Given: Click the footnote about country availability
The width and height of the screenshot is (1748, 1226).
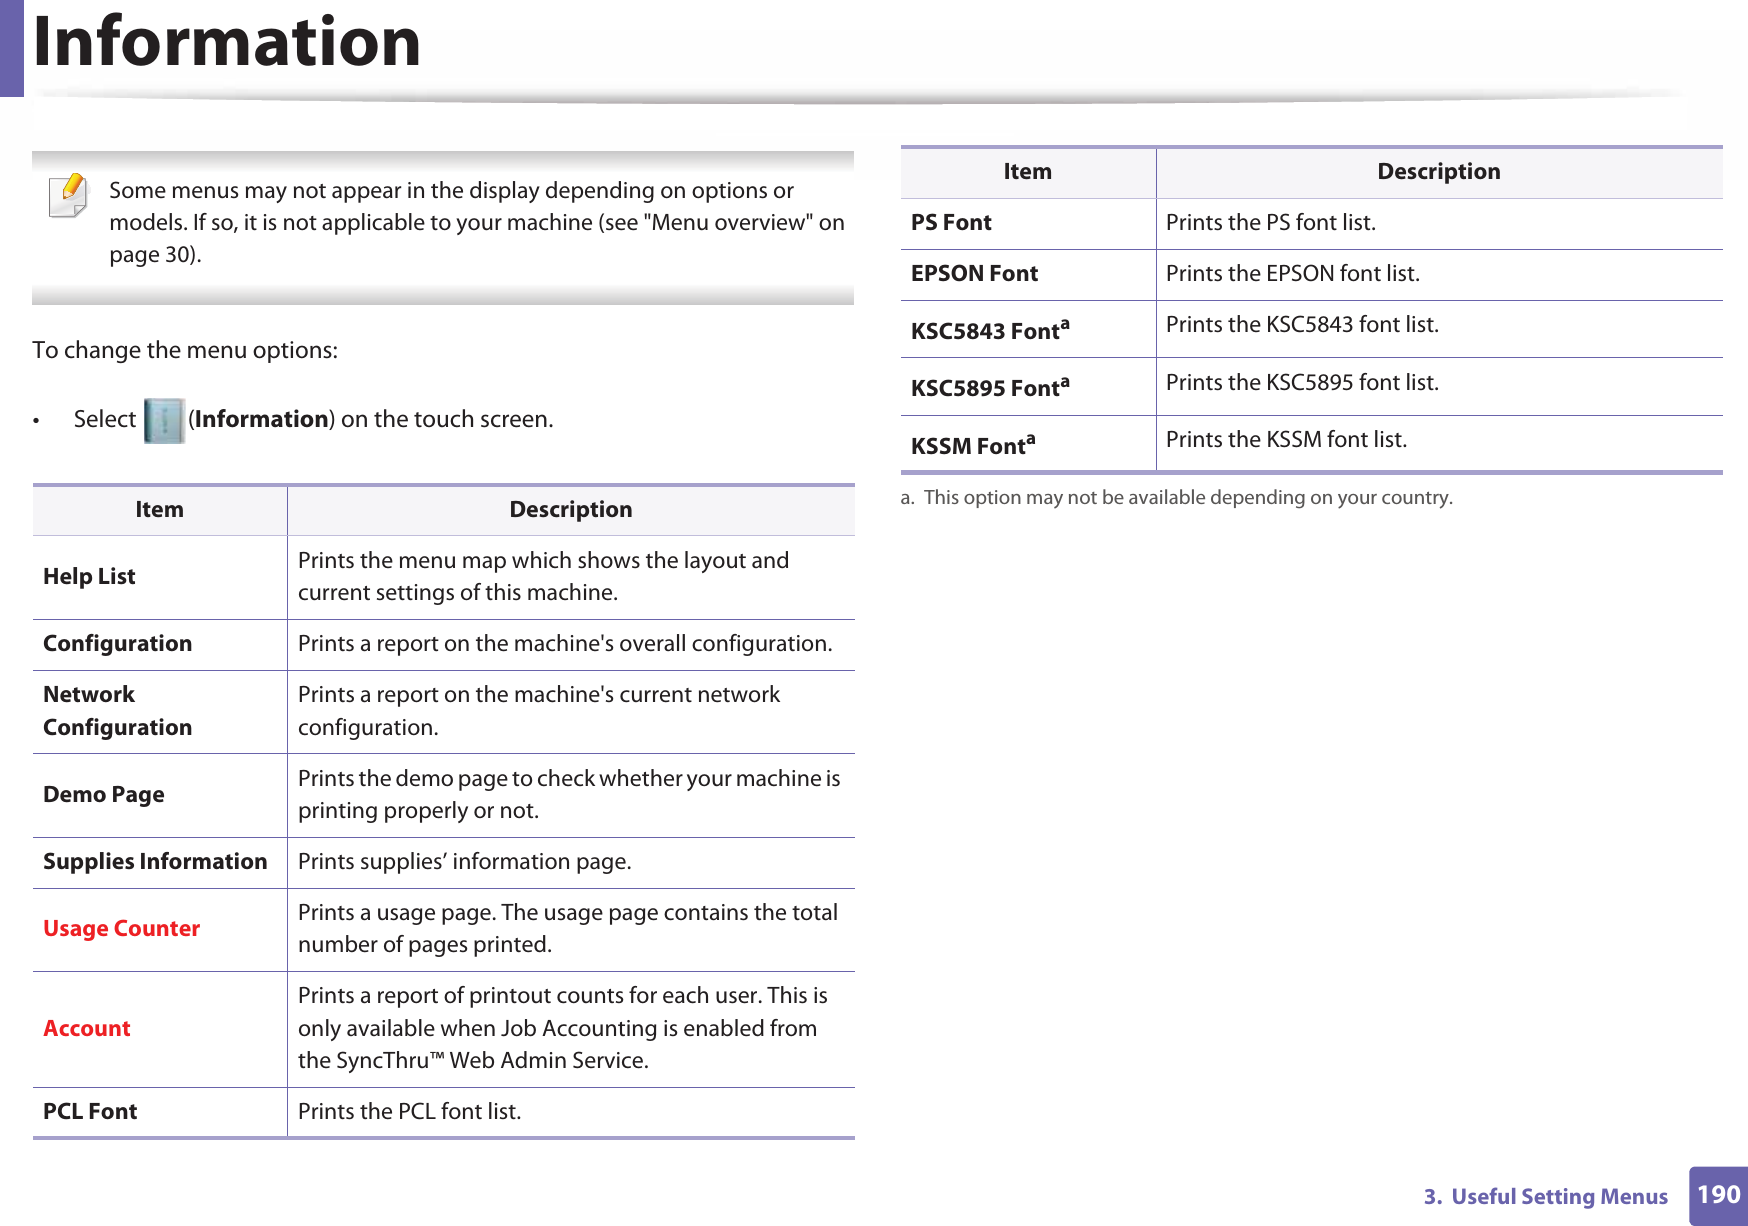Looking at the screenshot, I should tap(1176, 498).
